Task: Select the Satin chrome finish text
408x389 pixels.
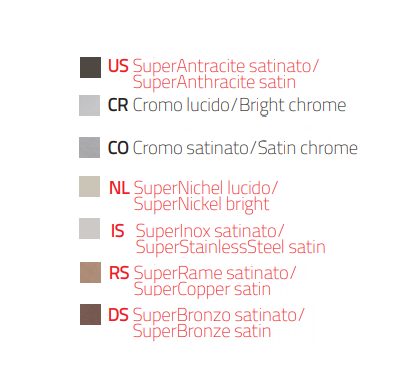Action: (x=308, y=148)
